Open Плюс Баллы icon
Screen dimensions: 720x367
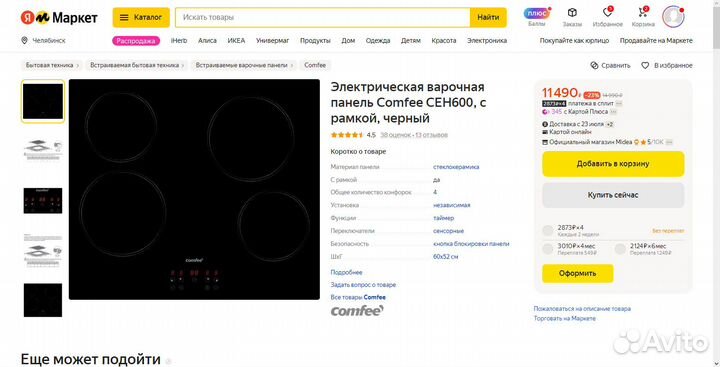pos(537,17)
